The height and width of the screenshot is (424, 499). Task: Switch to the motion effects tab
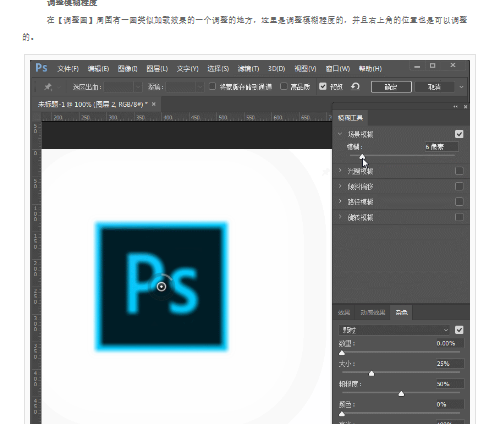tap(372, 312)
